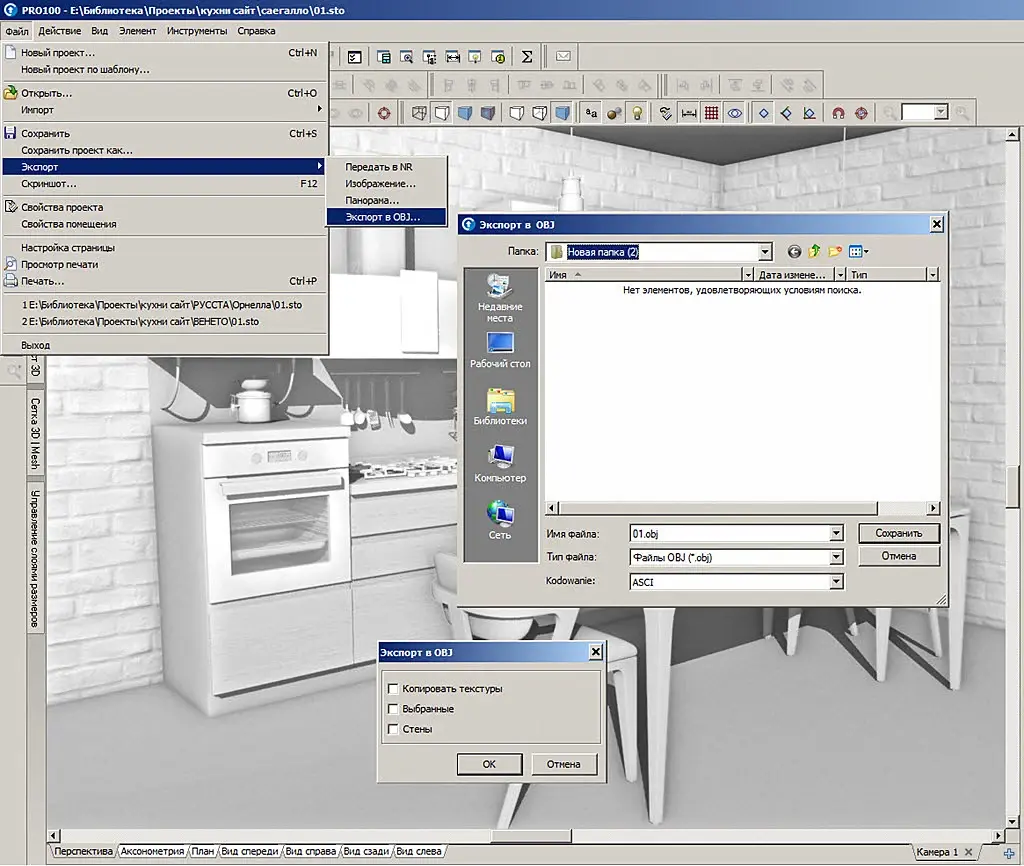Click the red target centering icon near magnet
The image size is (1024, 866).
coord(861,114)
